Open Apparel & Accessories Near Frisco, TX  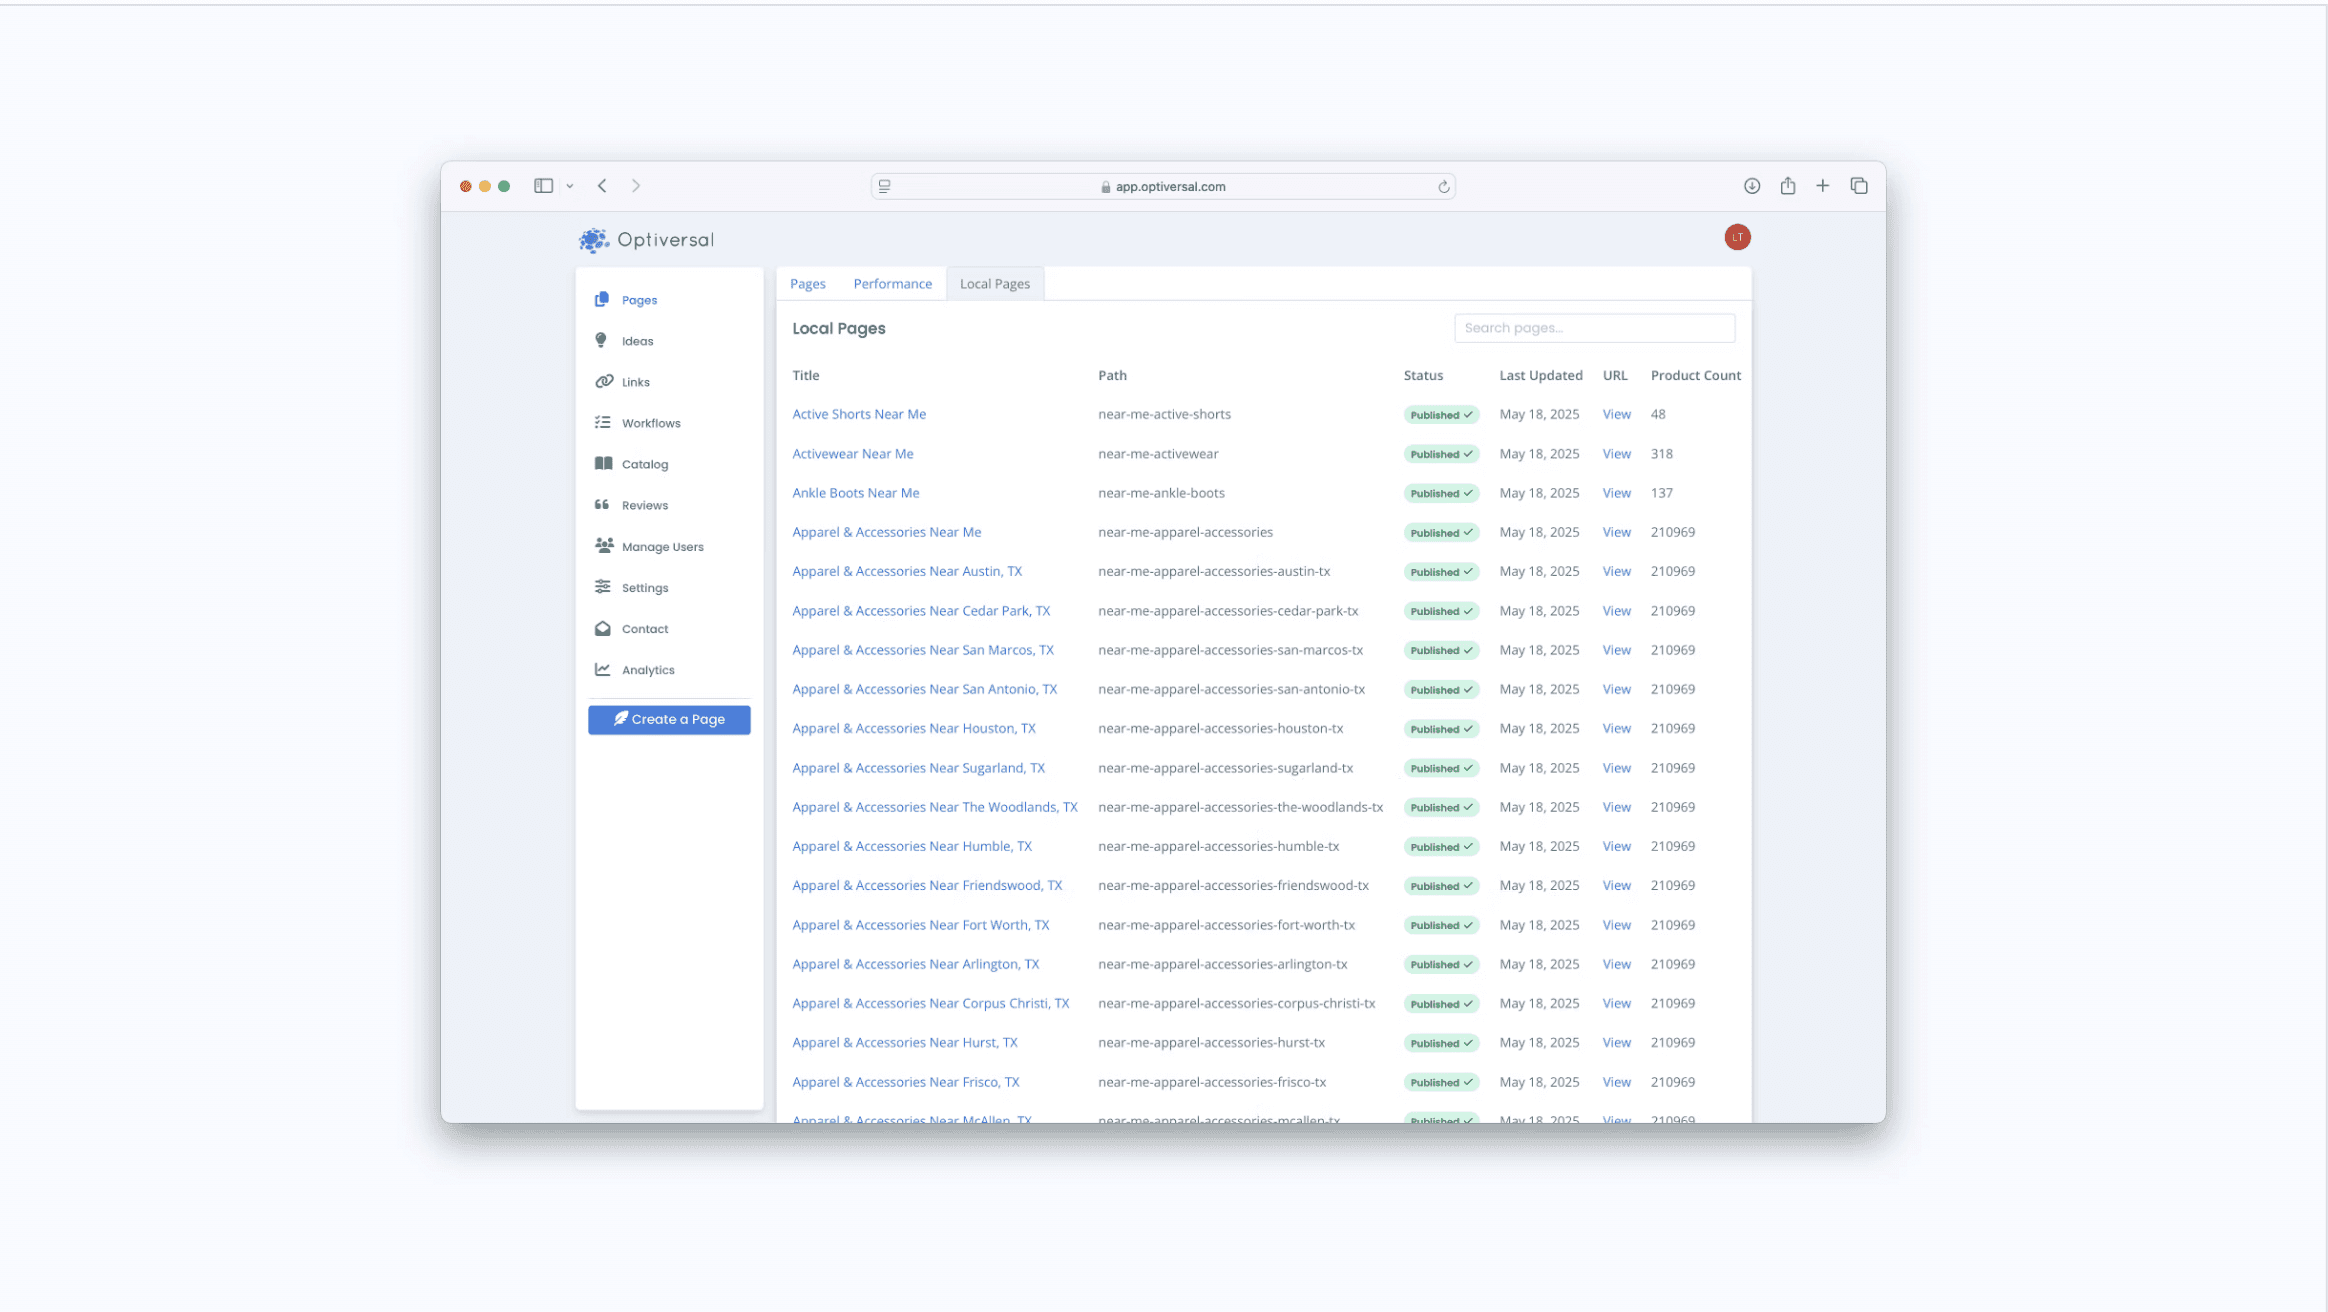906,1082
